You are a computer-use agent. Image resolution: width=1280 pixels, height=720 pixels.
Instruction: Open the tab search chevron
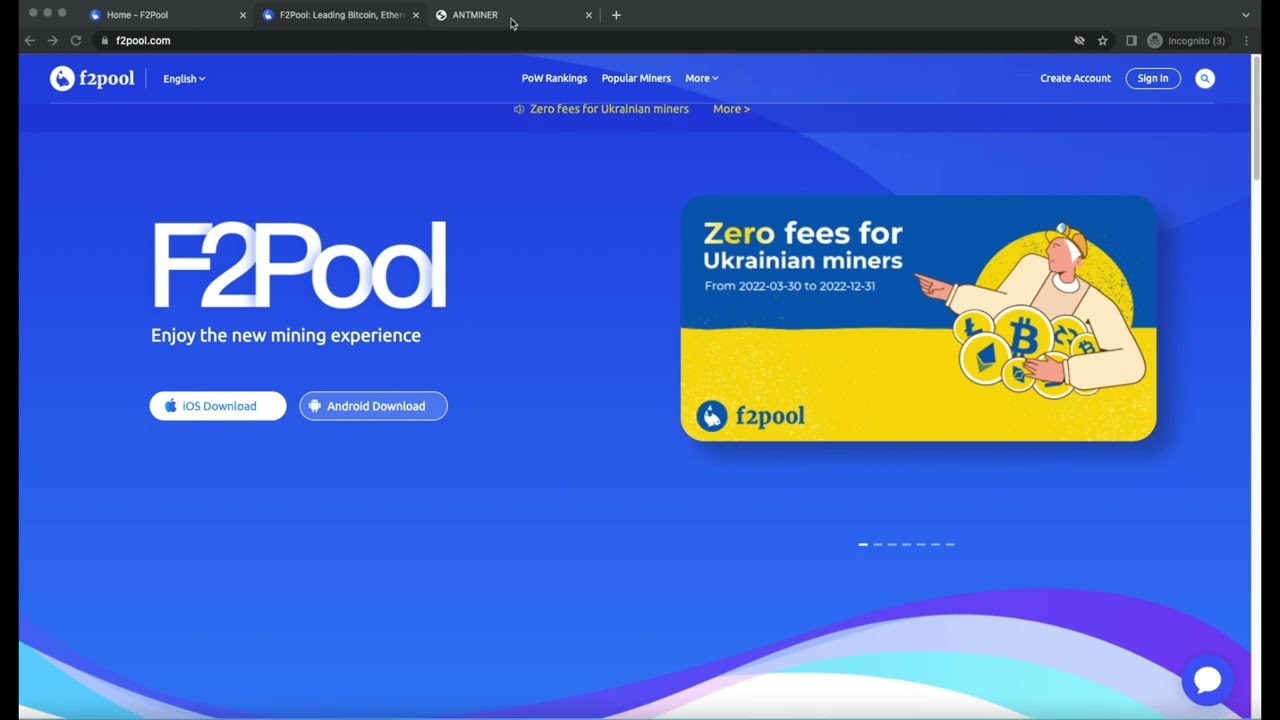click(x=1246, y=15)
